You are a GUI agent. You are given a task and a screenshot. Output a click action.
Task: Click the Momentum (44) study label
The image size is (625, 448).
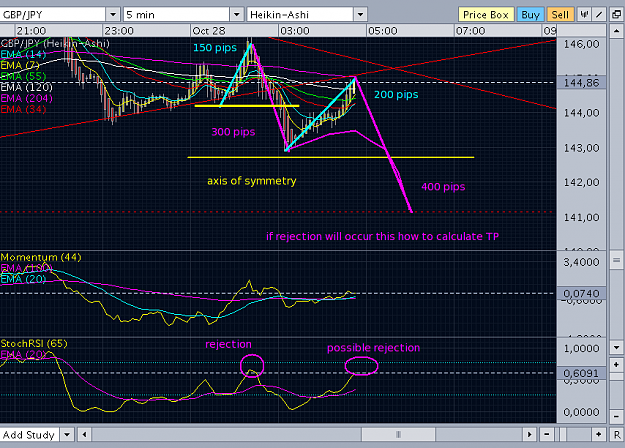pos(41,257)
